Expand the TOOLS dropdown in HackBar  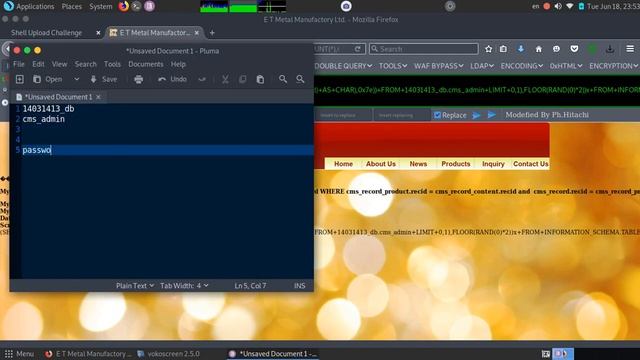(393, 66)
